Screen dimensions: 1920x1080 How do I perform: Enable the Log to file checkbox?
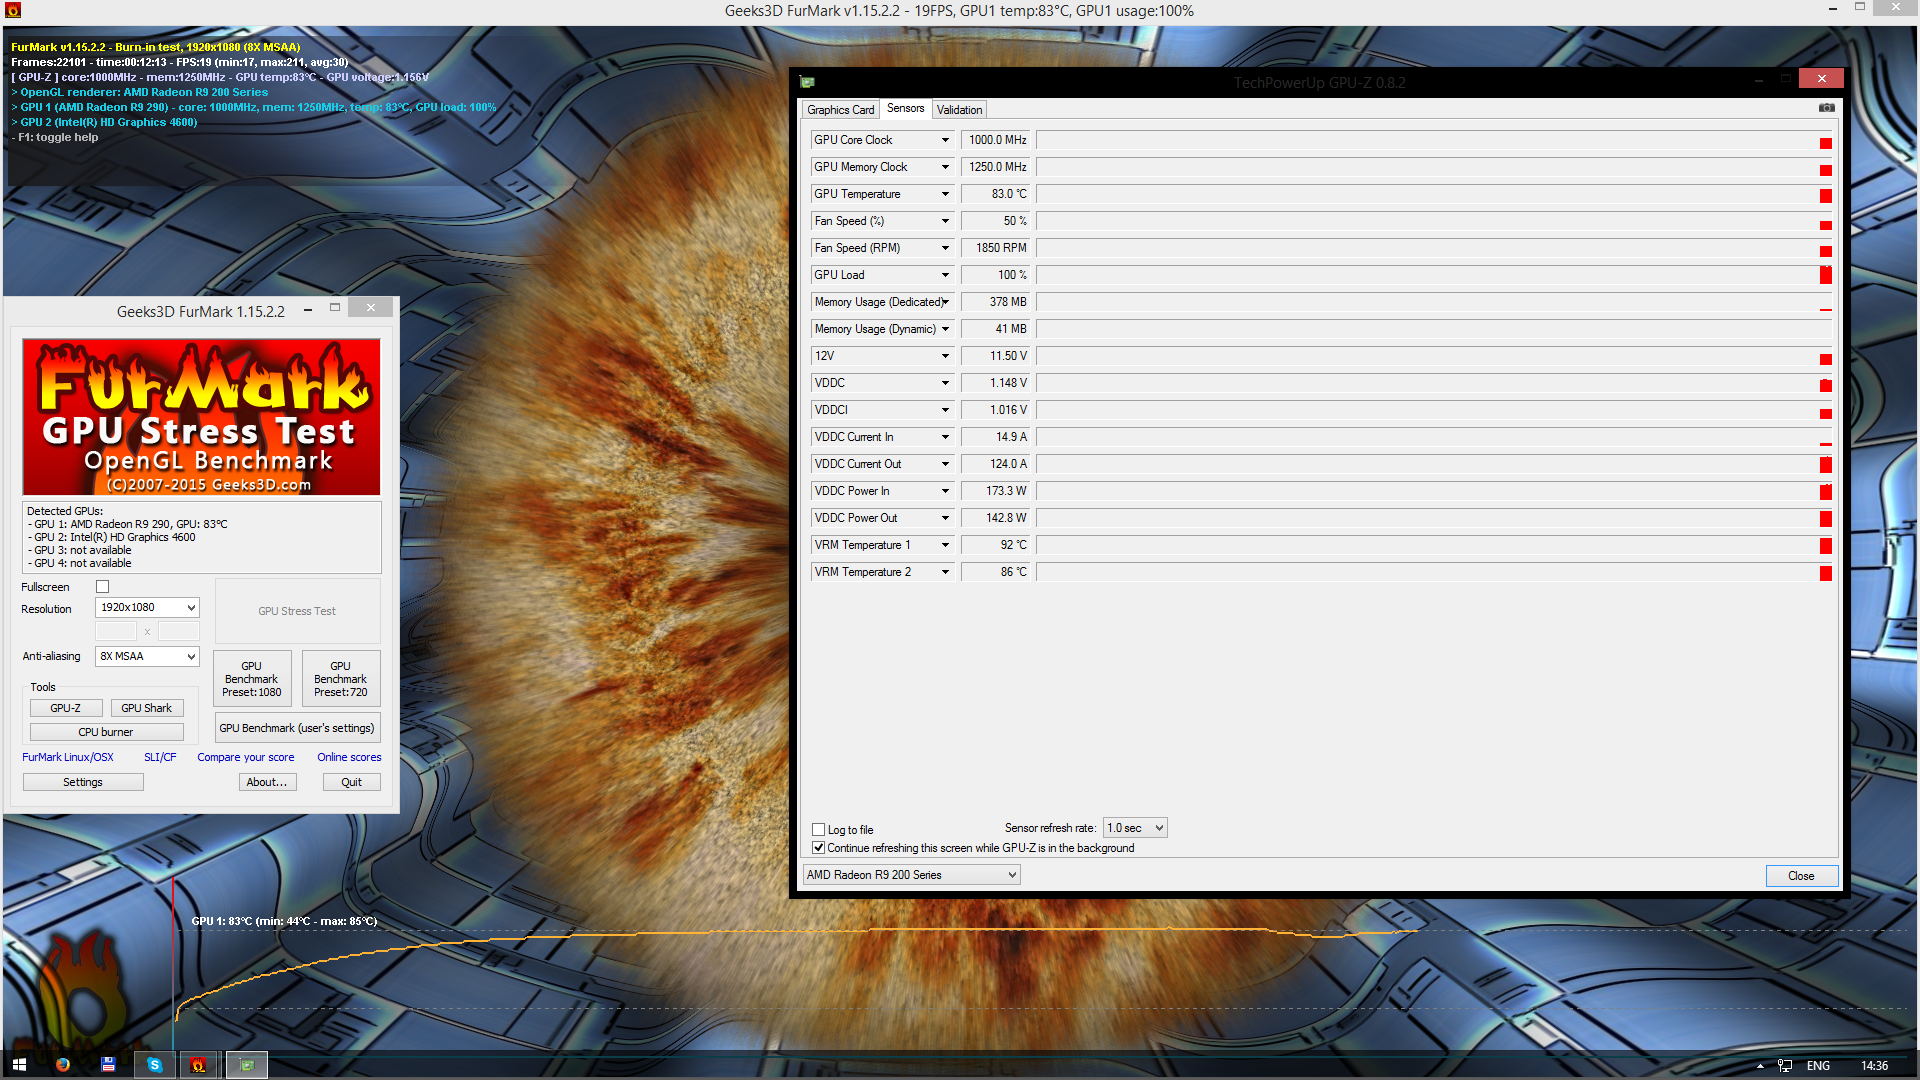(x=819, y=830)
